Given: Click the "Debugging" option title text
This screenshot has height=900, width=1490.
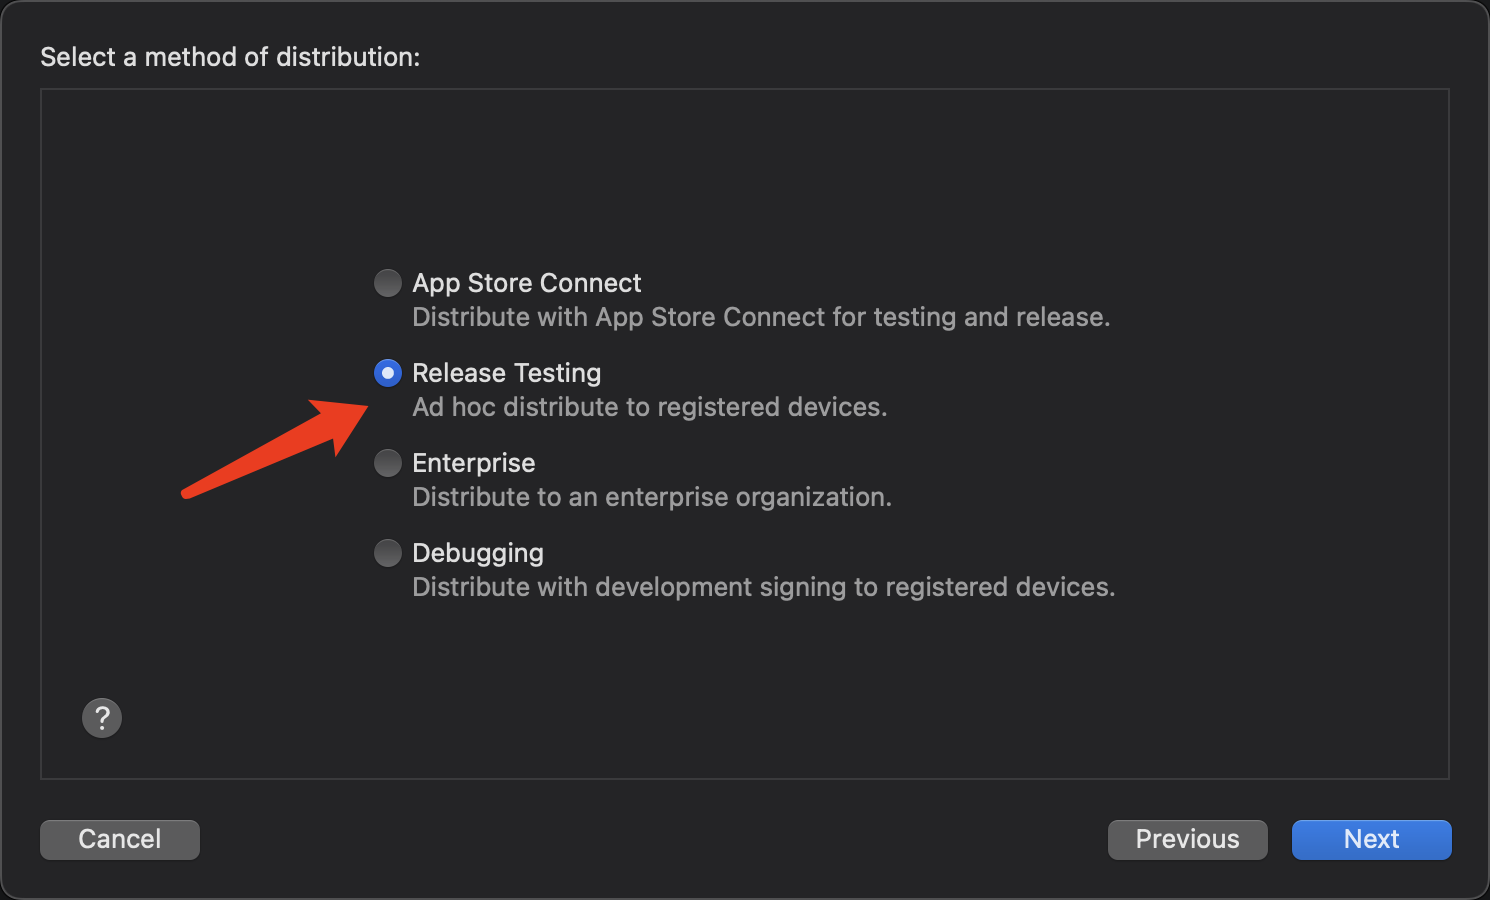Looking at the screenshot, I should point(478,553).
